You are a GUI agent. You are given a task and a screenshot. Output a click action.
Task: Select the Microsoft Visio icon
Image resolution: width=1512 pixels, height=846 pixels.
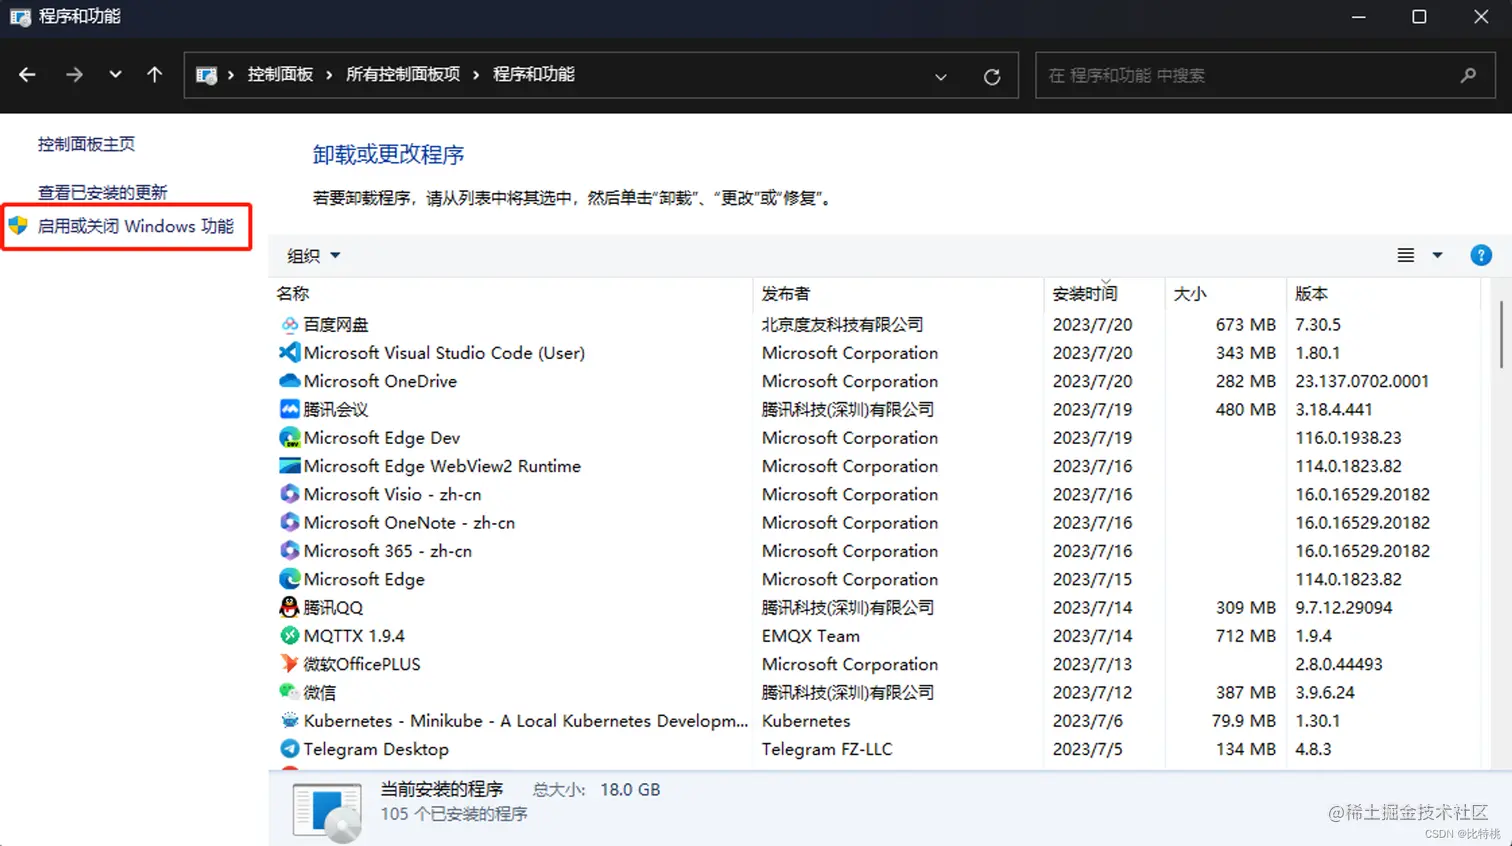coord(289,494)
